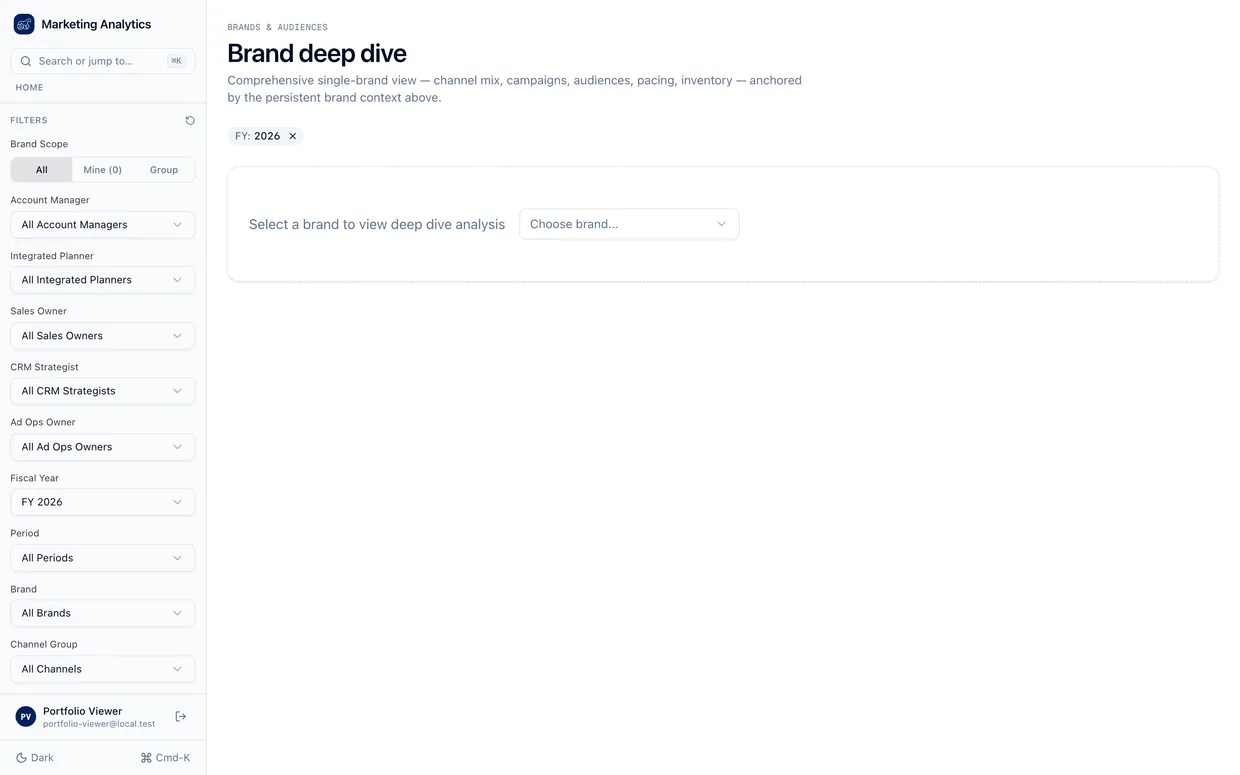
Task: Select the Group brand scope
Action: coord(164,170)
